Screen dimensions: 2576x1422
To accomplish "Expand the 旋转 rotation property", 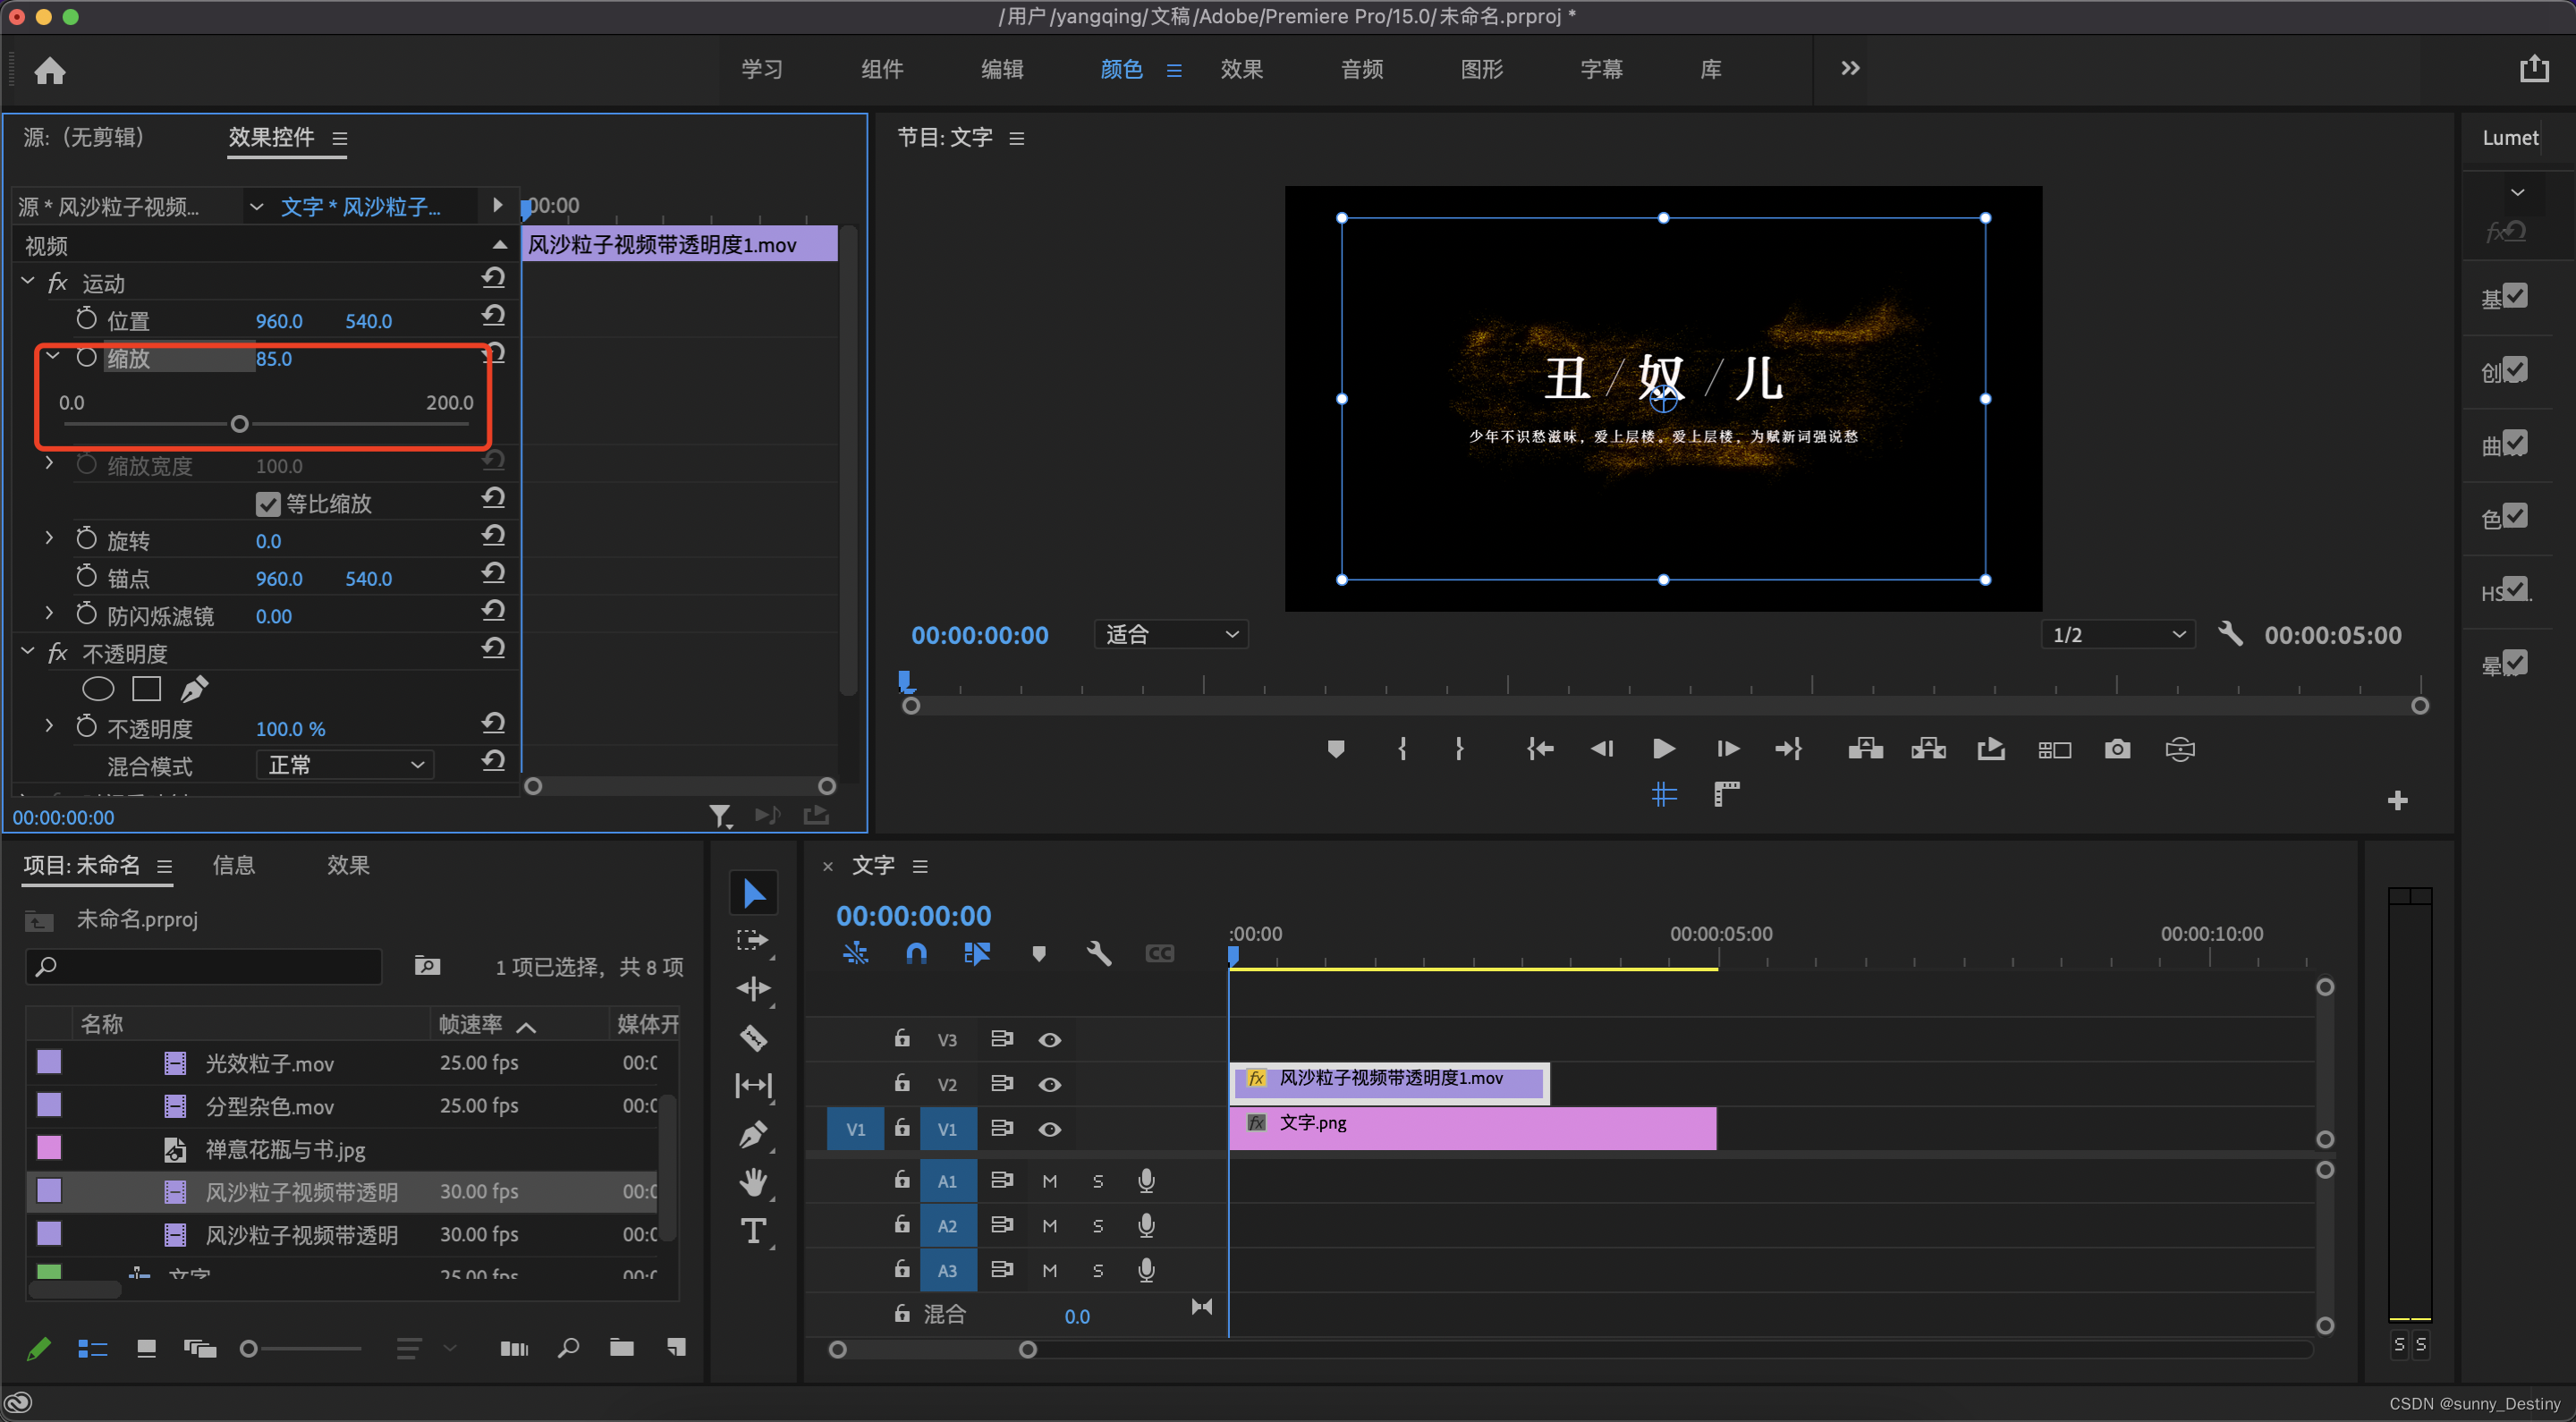I will pyautogui.click(x=49, y=539).
